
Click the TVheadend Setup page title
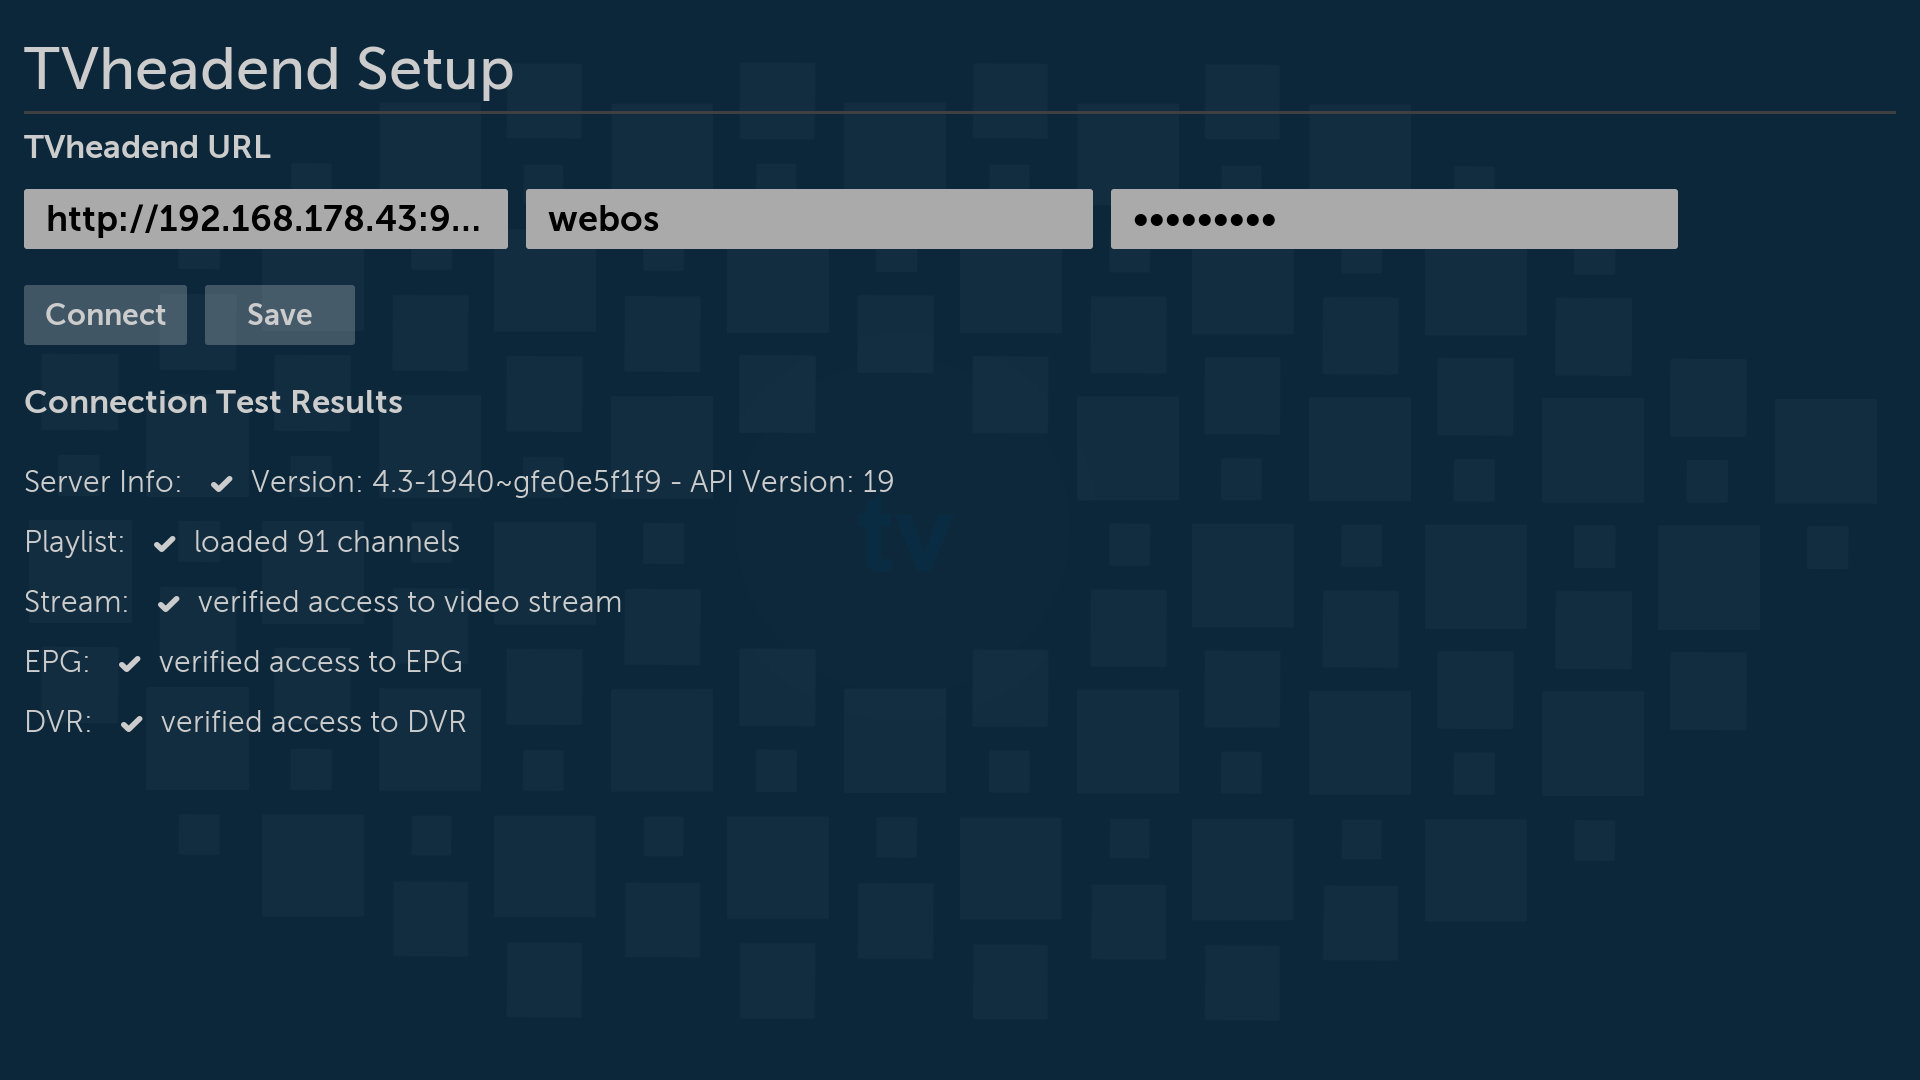coord(269,69)
